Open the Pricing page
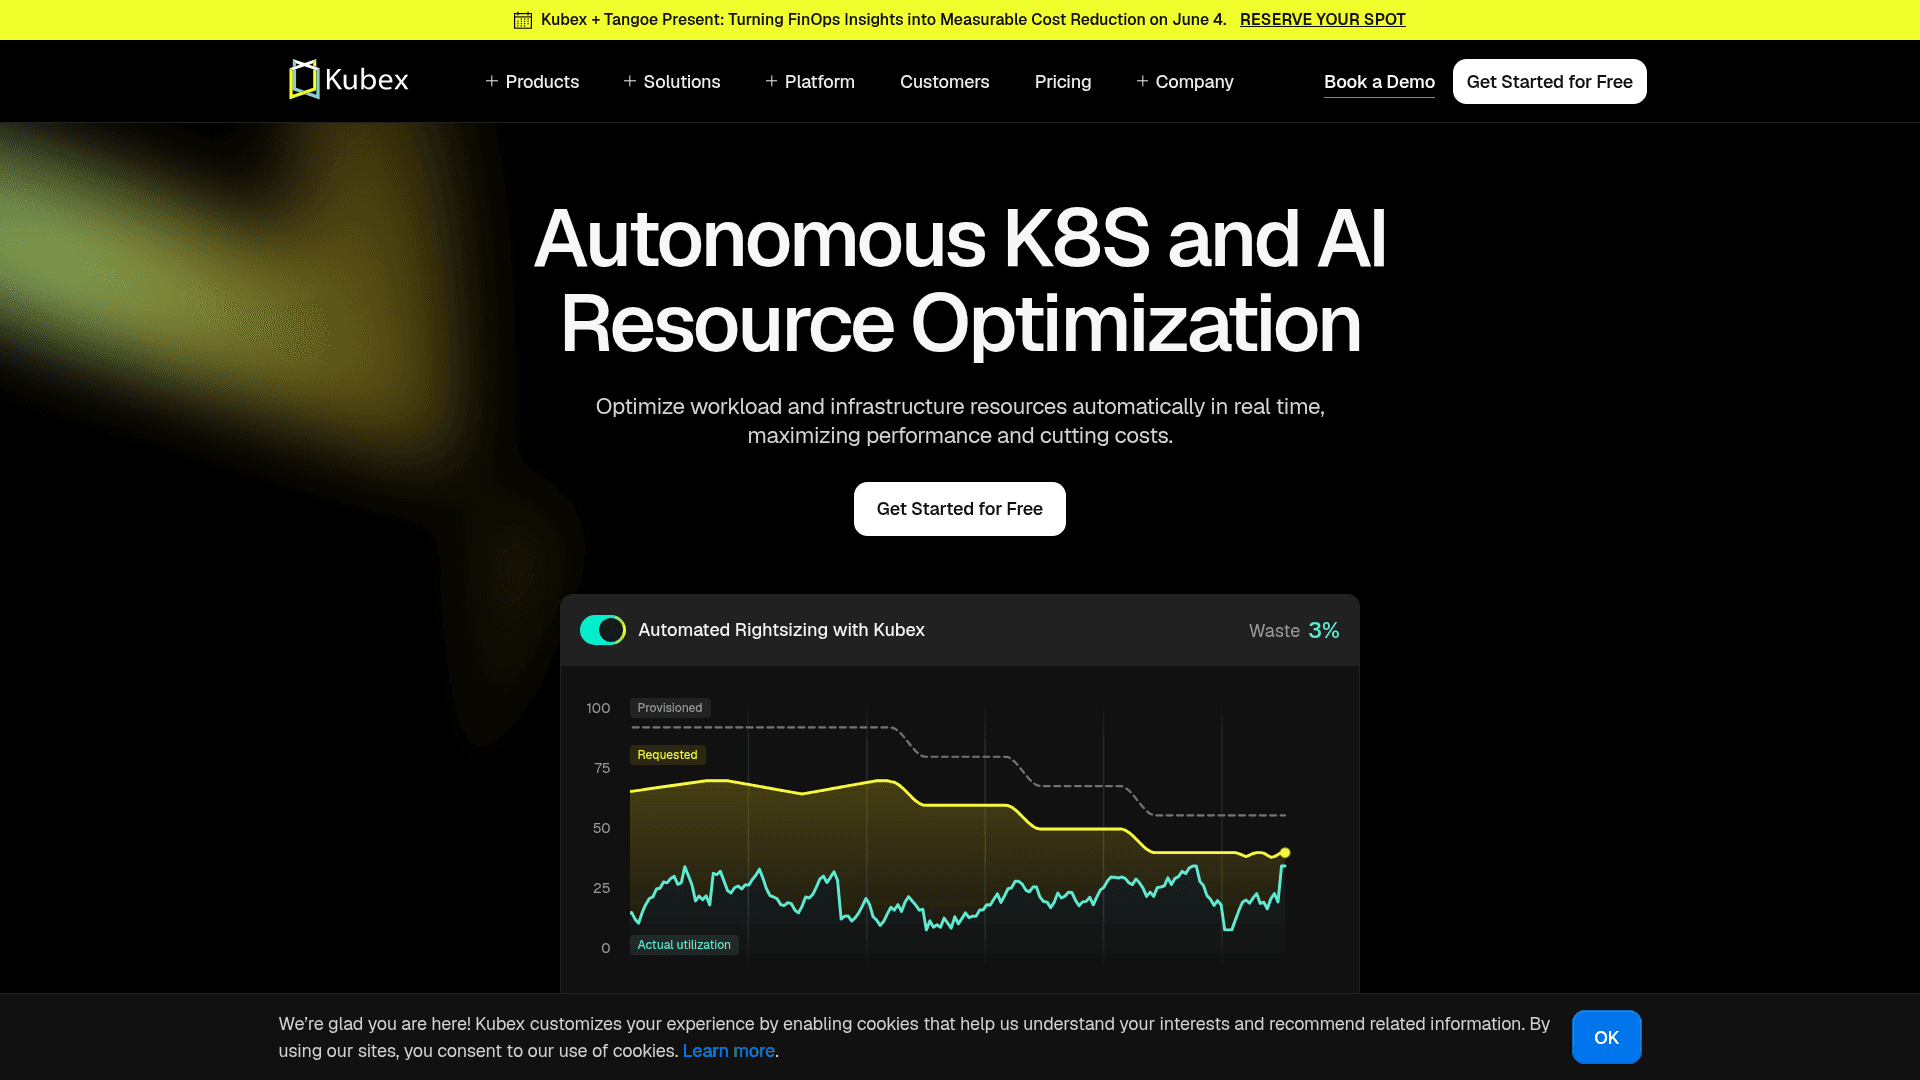The width and height of the screenshot is (1920, 1080). 1063,82
